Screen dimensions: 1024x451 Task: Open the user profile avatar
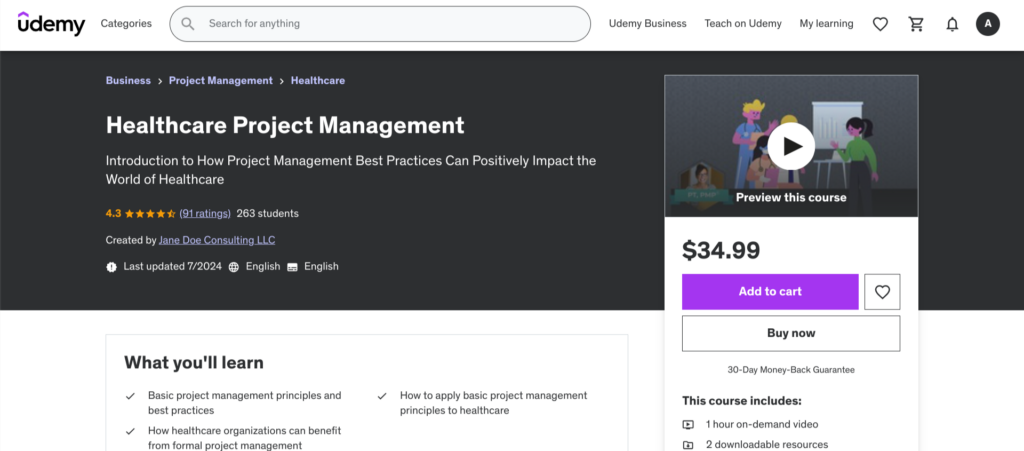[x=988, y=24]
